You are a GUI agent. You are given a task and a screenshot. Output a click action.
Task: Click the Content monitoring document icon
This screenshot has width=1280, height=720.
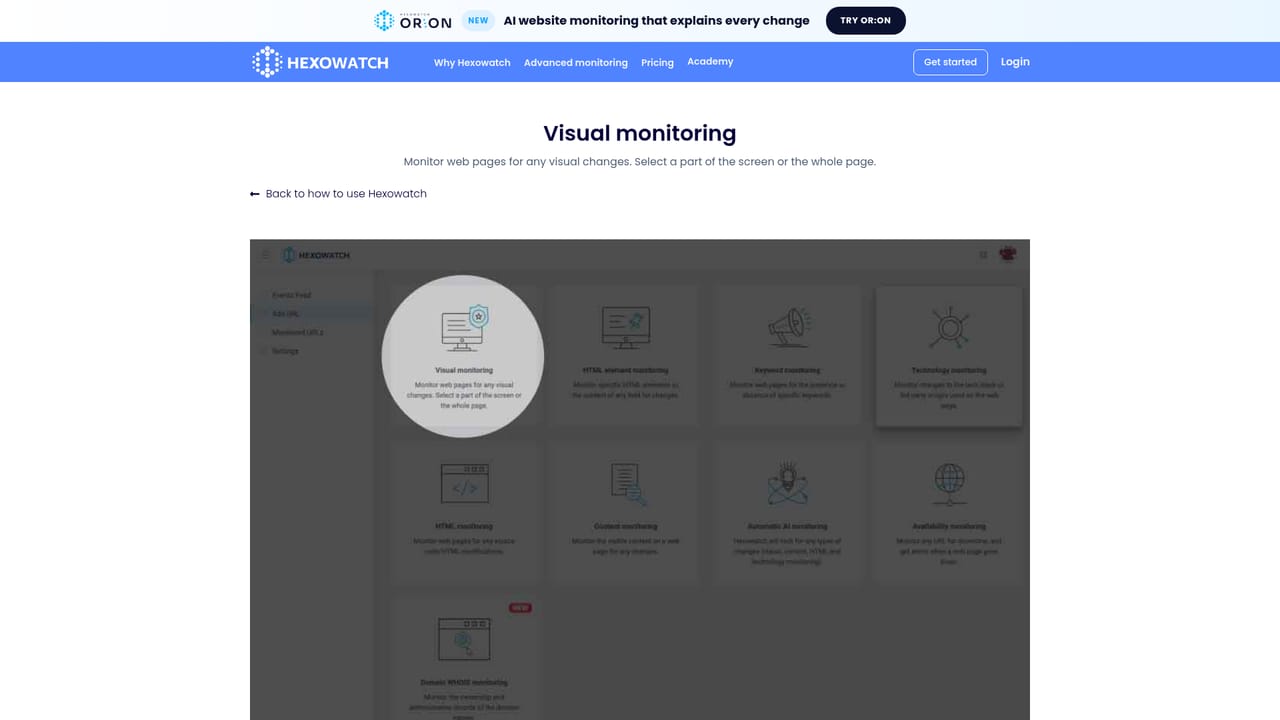(627, 484)
